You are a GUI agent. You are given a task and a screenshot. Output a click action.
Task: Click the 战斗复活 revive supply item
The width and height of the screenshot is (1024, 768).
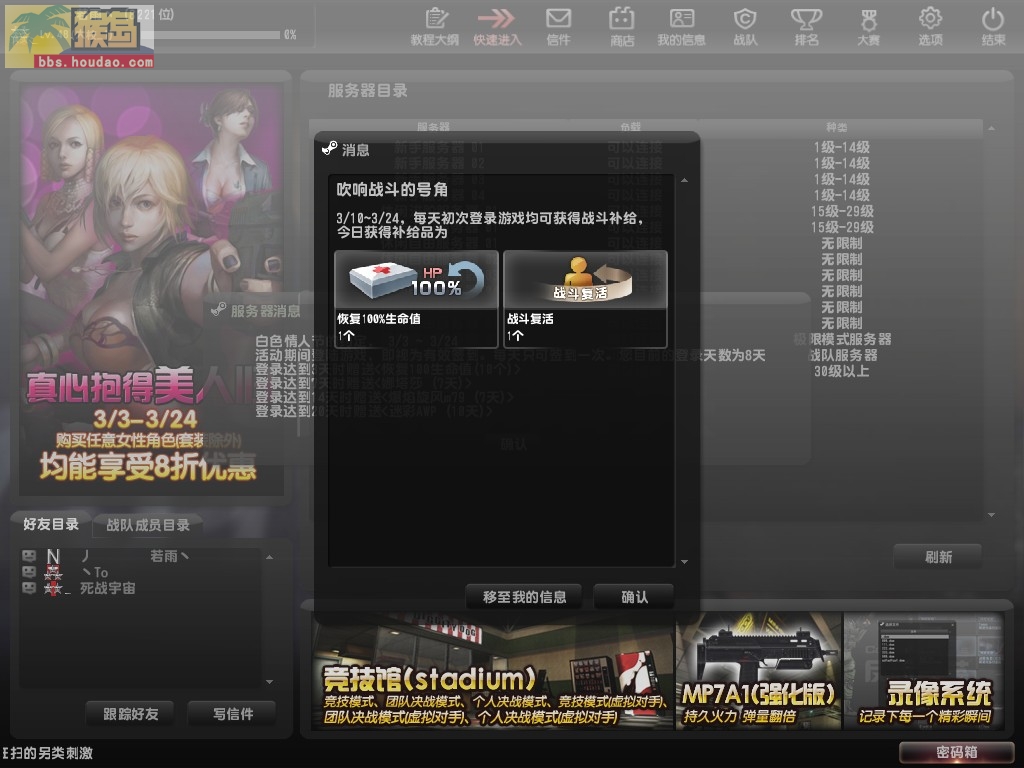[x=585, y=299]
